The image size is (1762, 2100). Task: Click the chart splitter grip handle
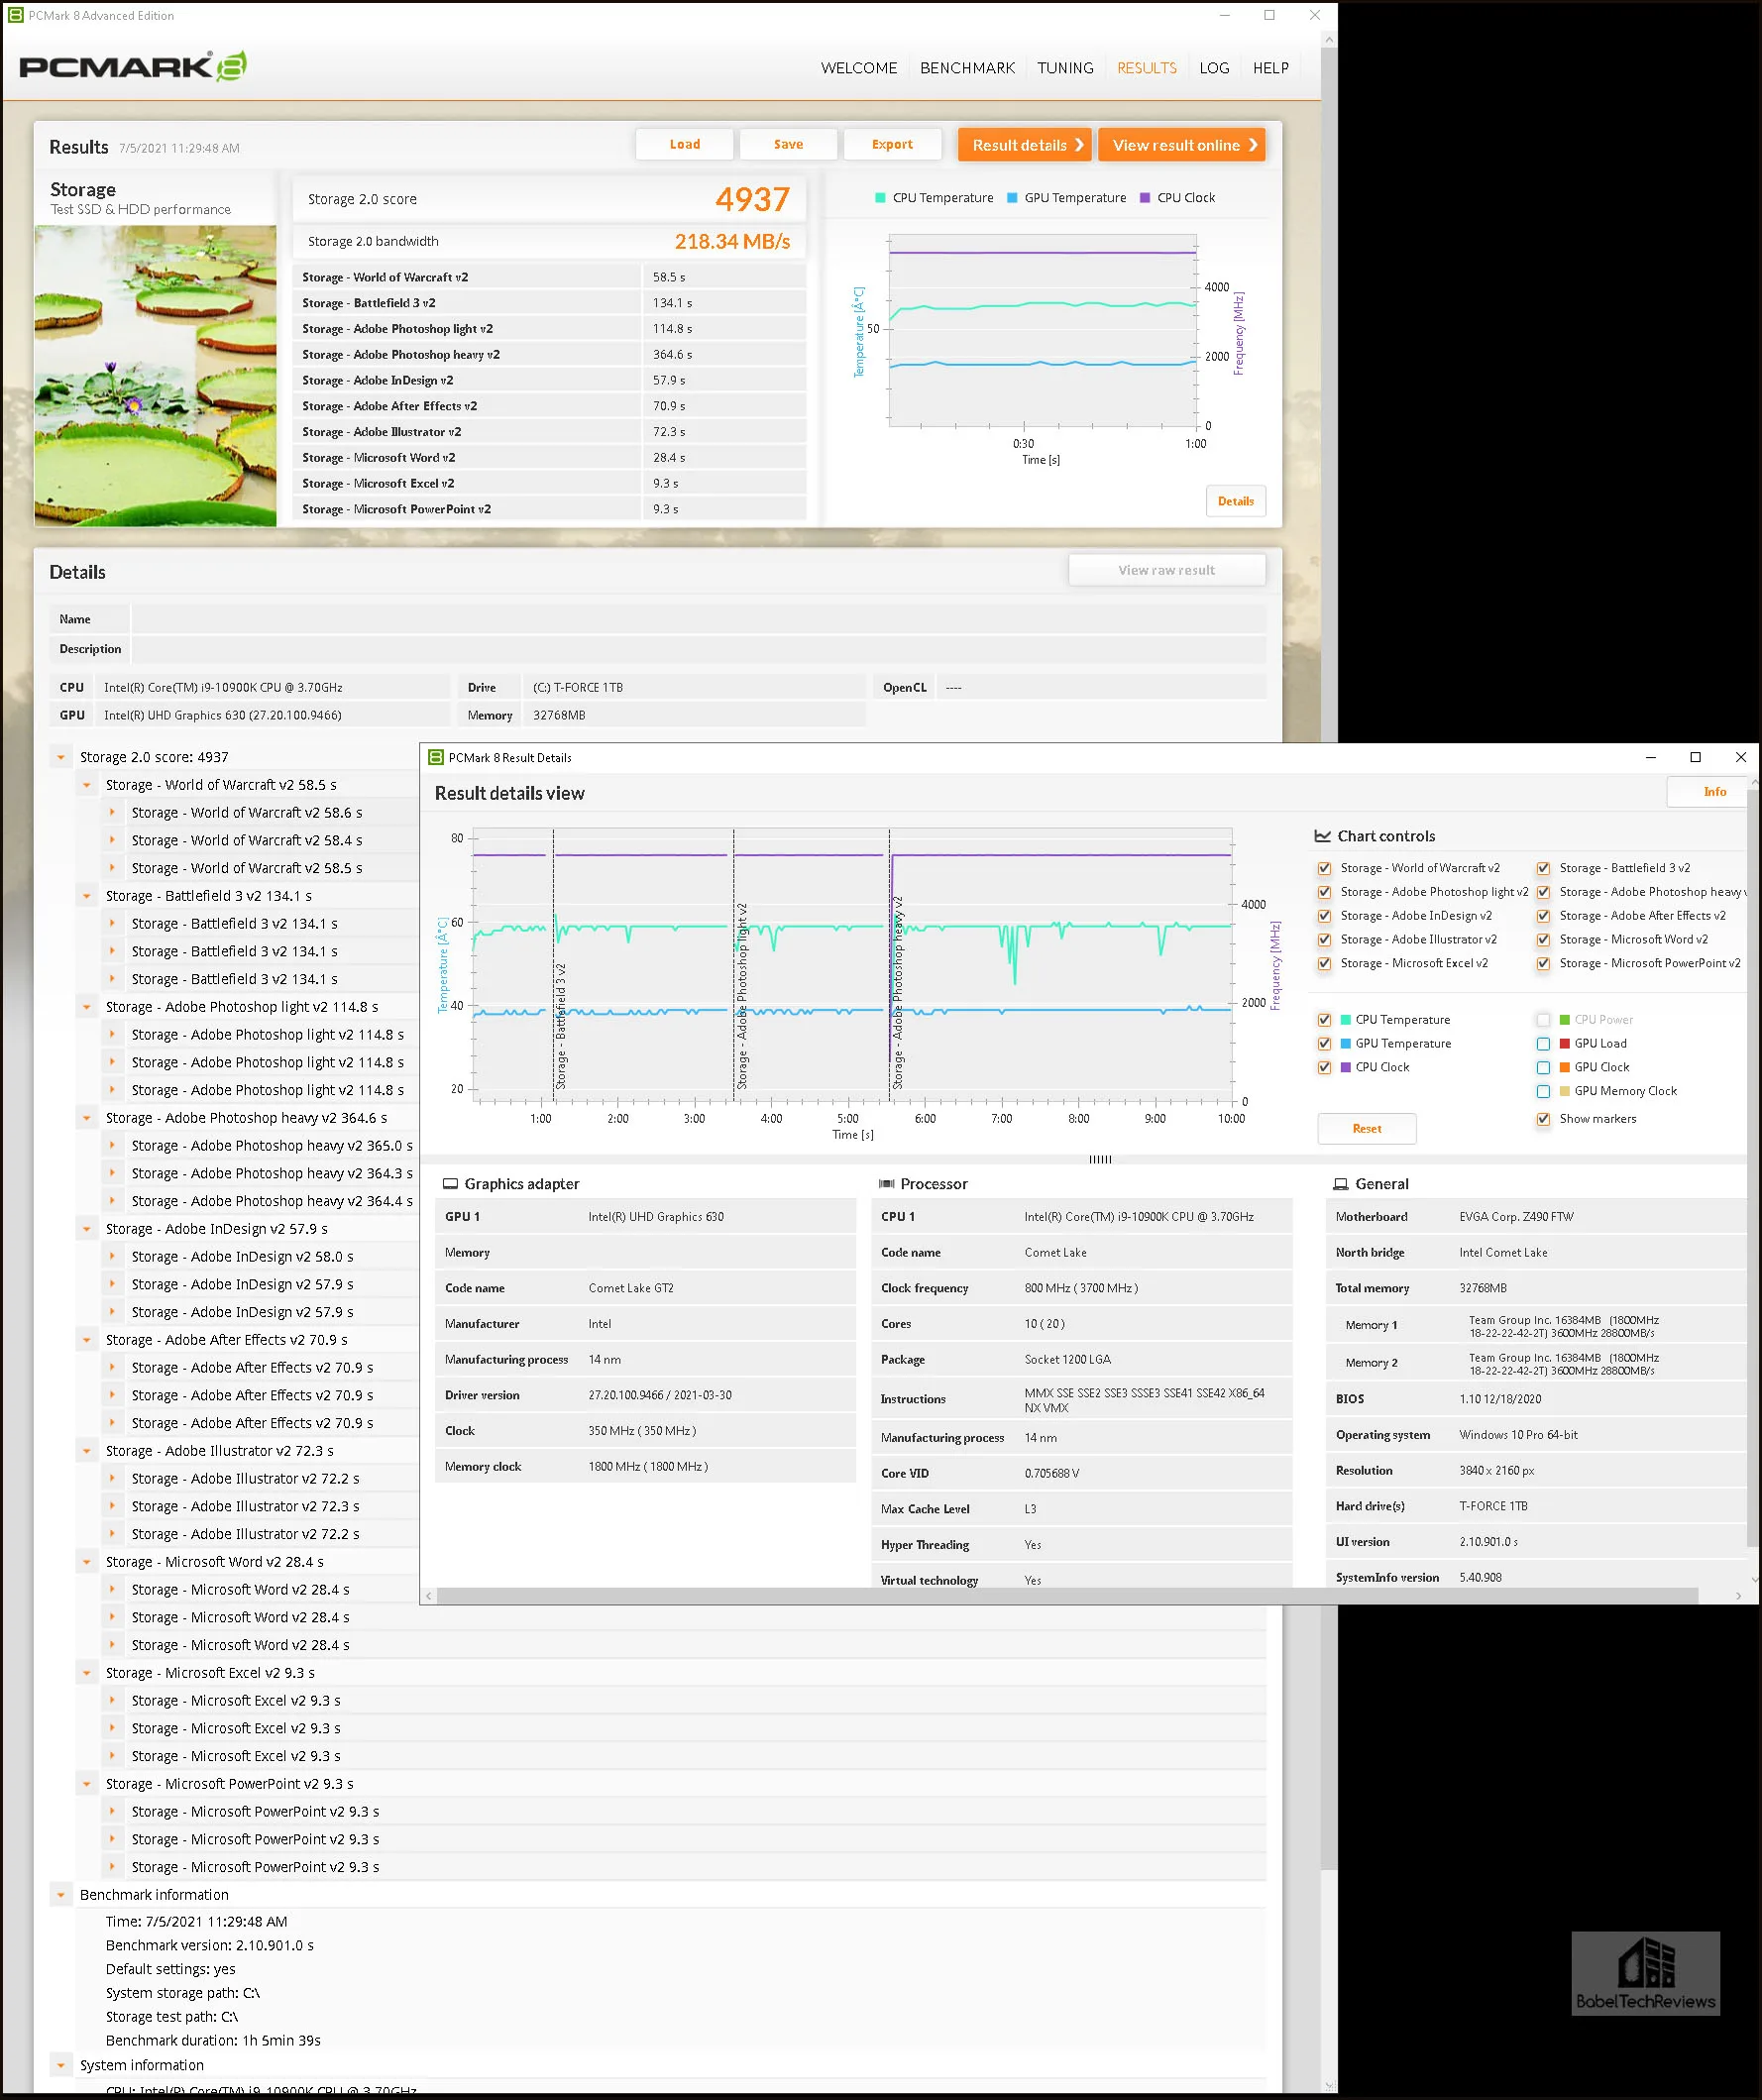click(x=1100, y=1159)
